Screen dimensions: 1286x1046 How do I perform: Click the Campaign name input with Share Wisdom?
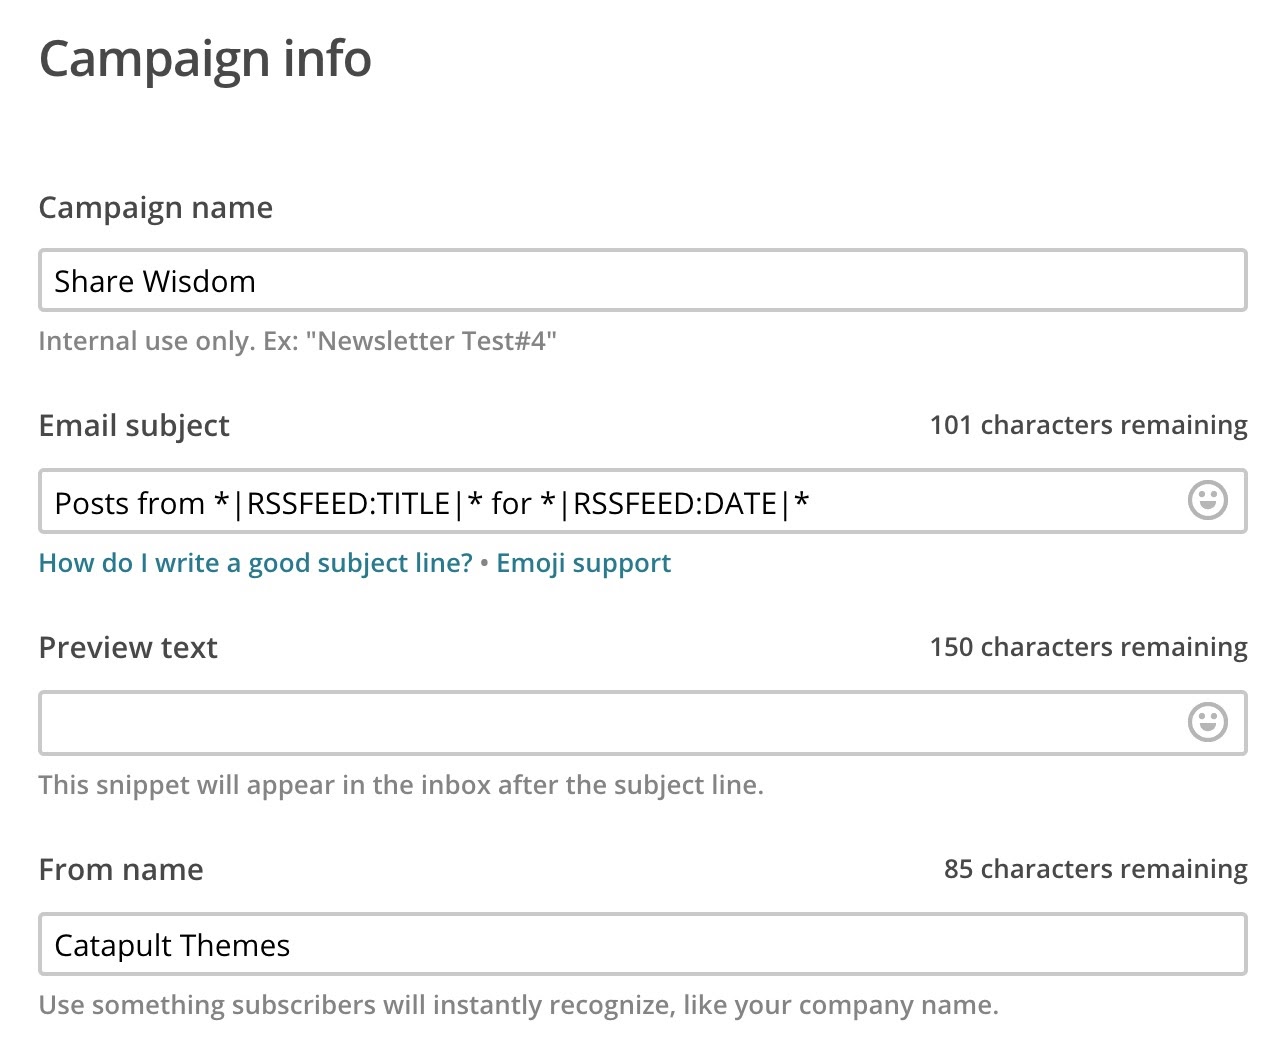pos(642,281)
